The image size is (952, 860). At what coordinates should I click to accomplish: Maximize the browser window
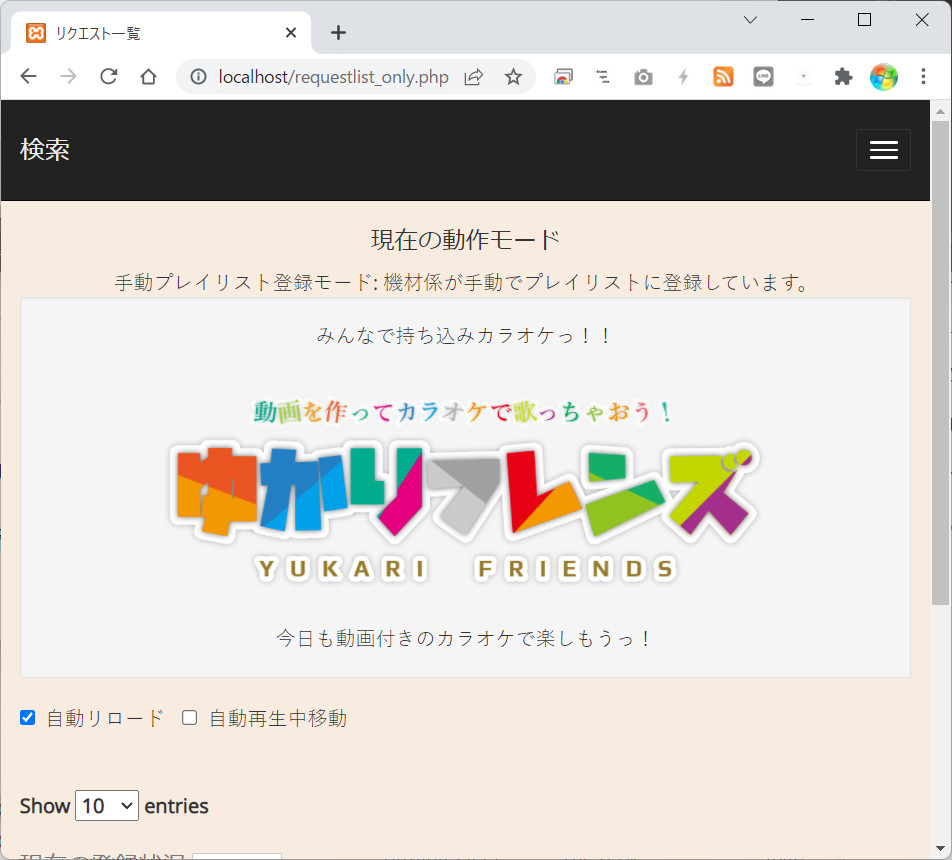point(865,20)
